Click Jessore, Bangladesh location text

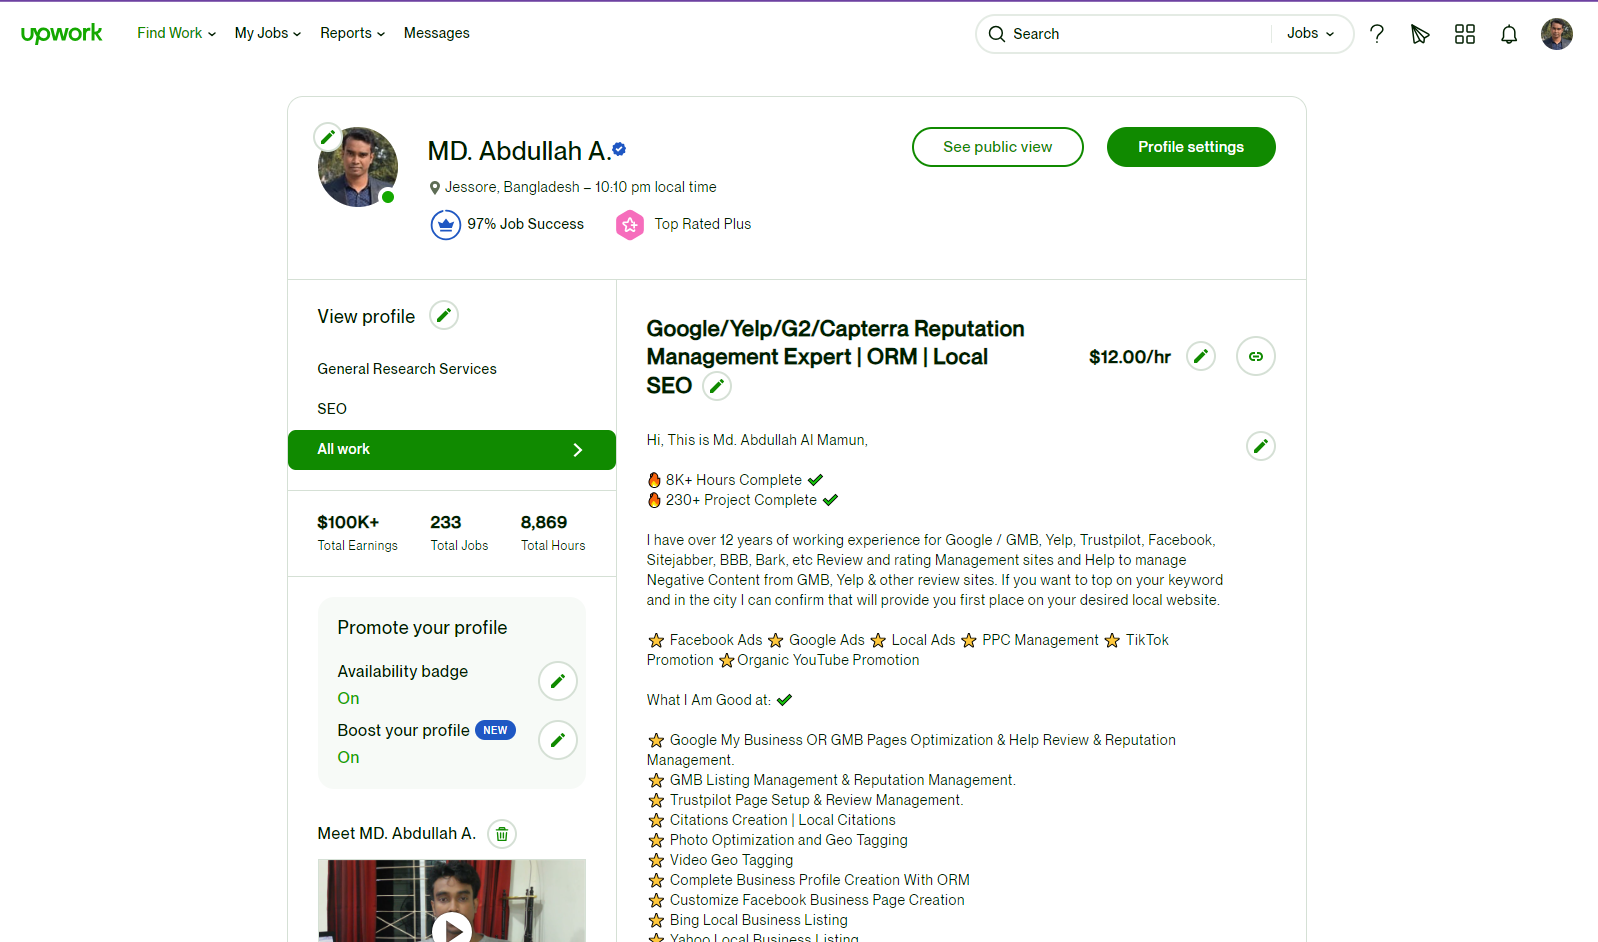512,187
